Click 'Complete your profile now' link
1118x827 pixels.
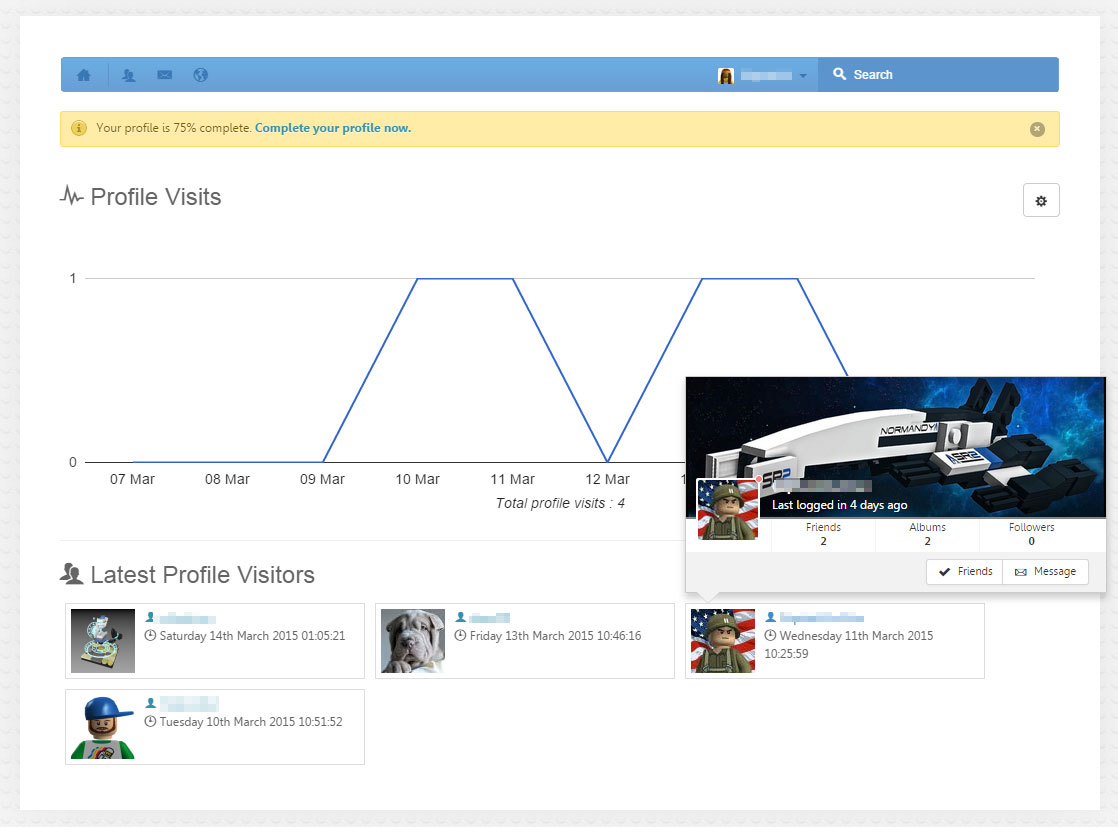tap(332, 128)
